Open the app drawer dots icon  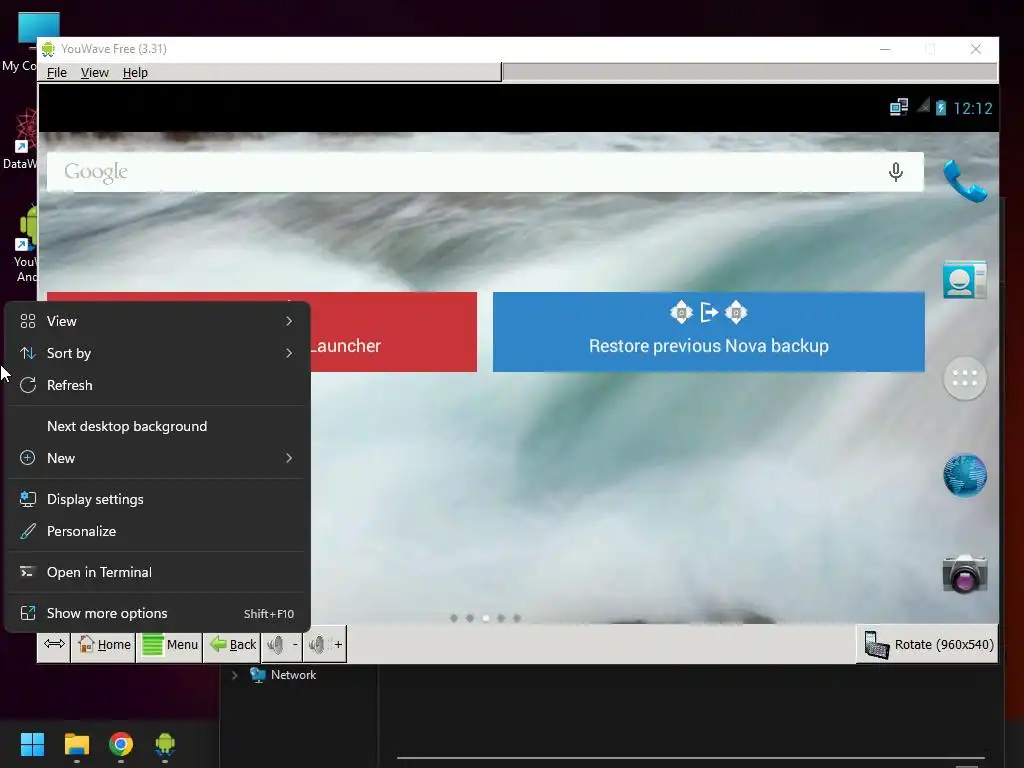pyautogui.click(x=965, y=378)
